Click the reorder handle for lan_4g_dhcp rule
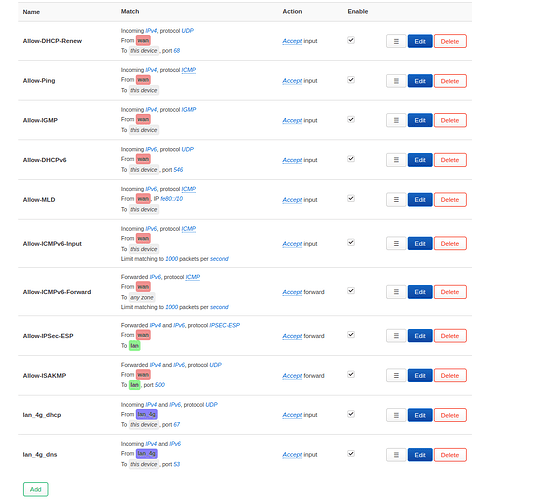Viewport: 539px width, 499px height. tap(396, 415)
